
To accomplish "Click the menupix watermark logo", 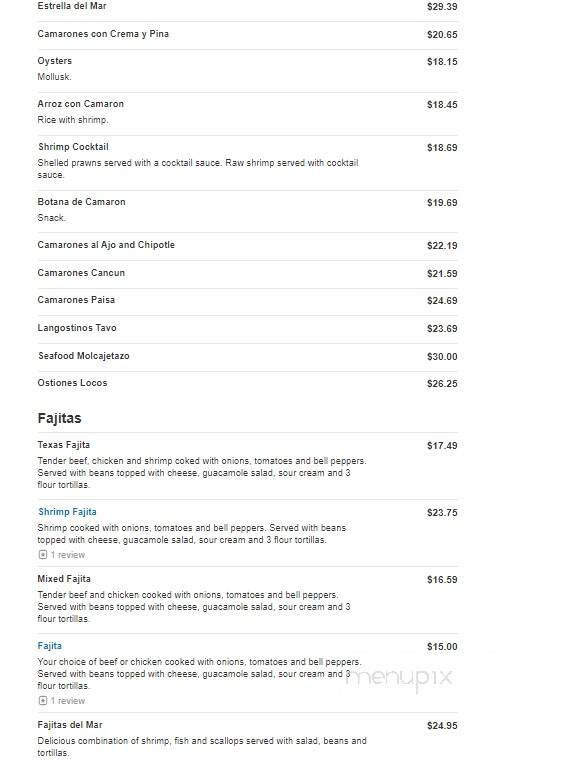I will pyautogui.click(x=399, y=678).
